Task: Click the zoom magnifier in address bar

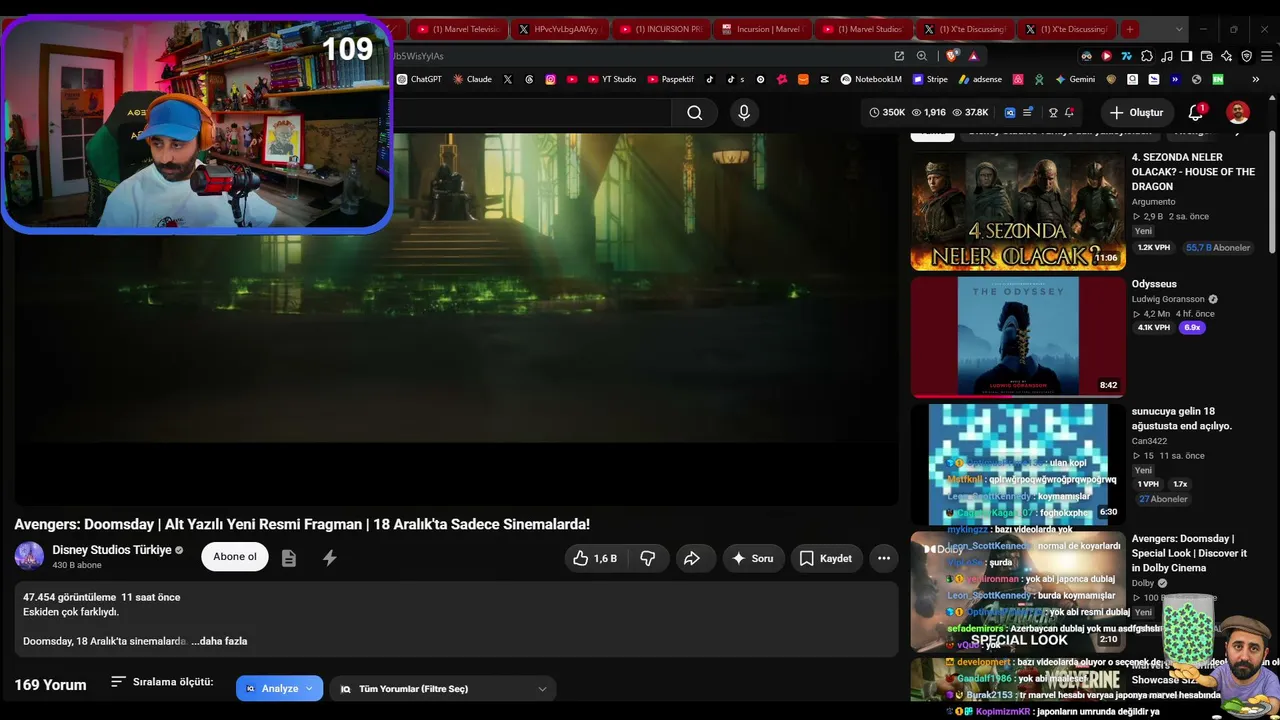Action: click(922, 56)
